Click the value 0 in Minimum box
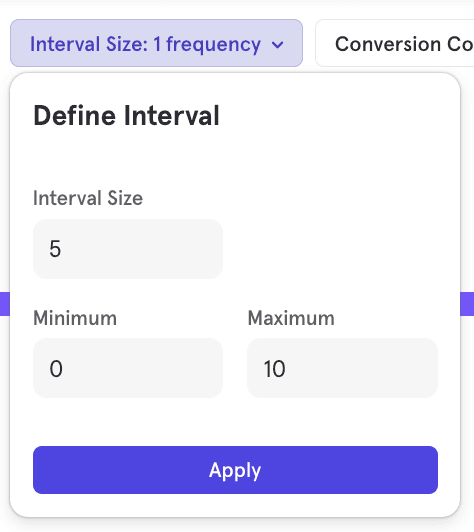The width and height of the screenshot is (474, 532). pos(56,368)
